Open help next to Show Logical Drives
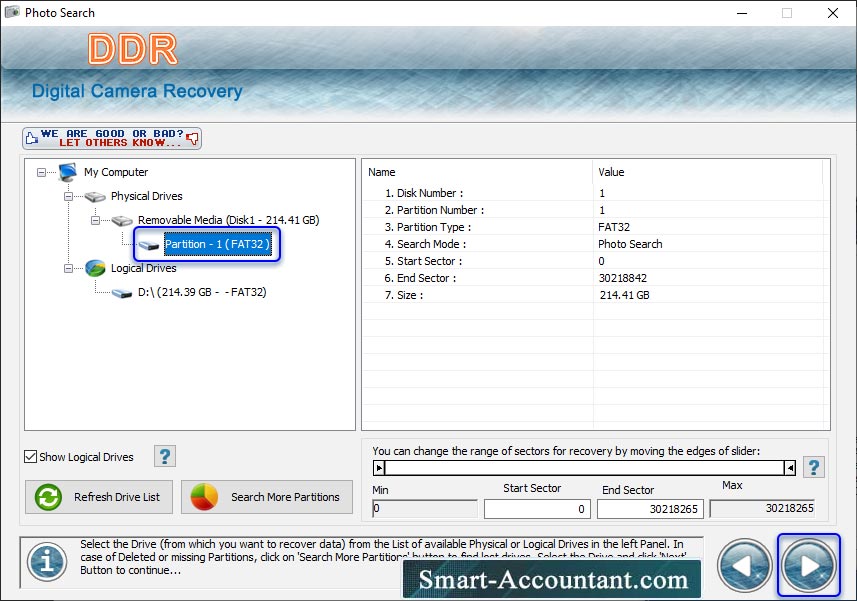 [x=165, y=456]
